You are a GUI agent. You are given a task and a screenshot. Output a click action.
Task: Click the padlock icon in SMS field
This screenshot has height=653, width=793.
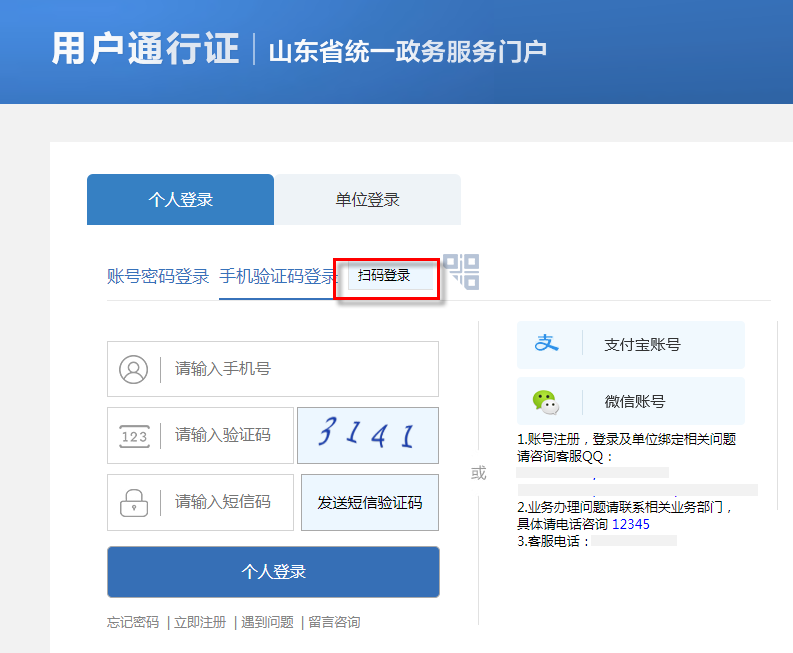point(133,502)
